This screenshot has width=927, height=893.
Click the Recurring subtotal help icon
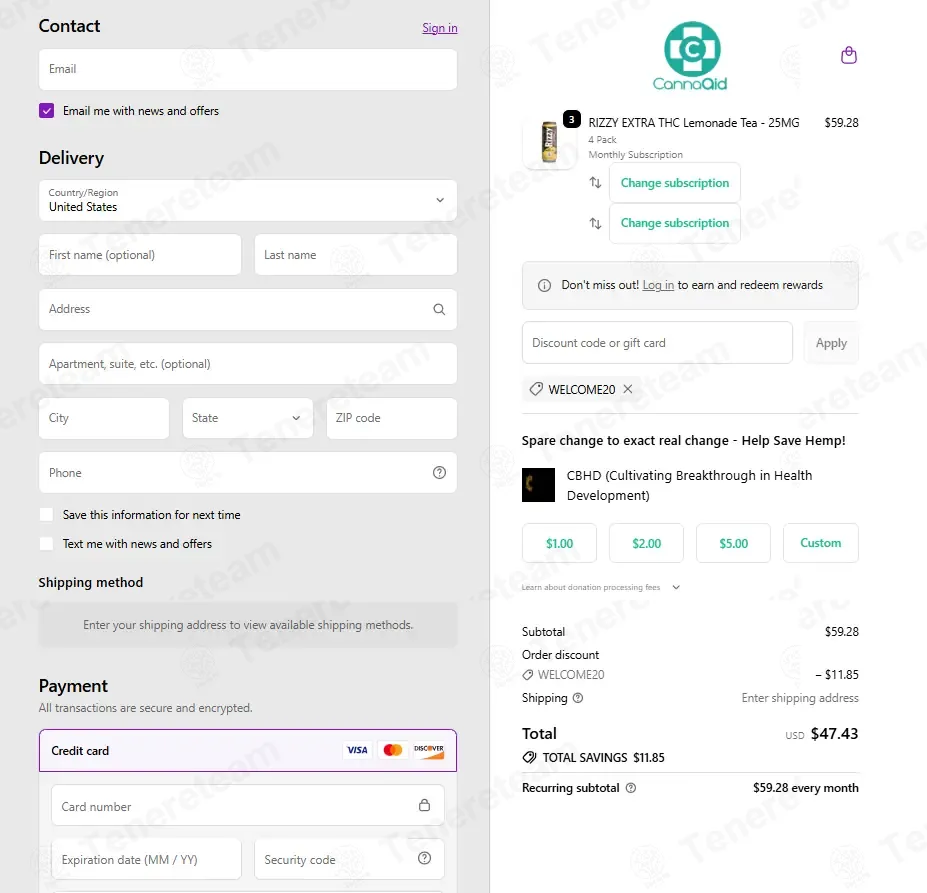point(631,788)
